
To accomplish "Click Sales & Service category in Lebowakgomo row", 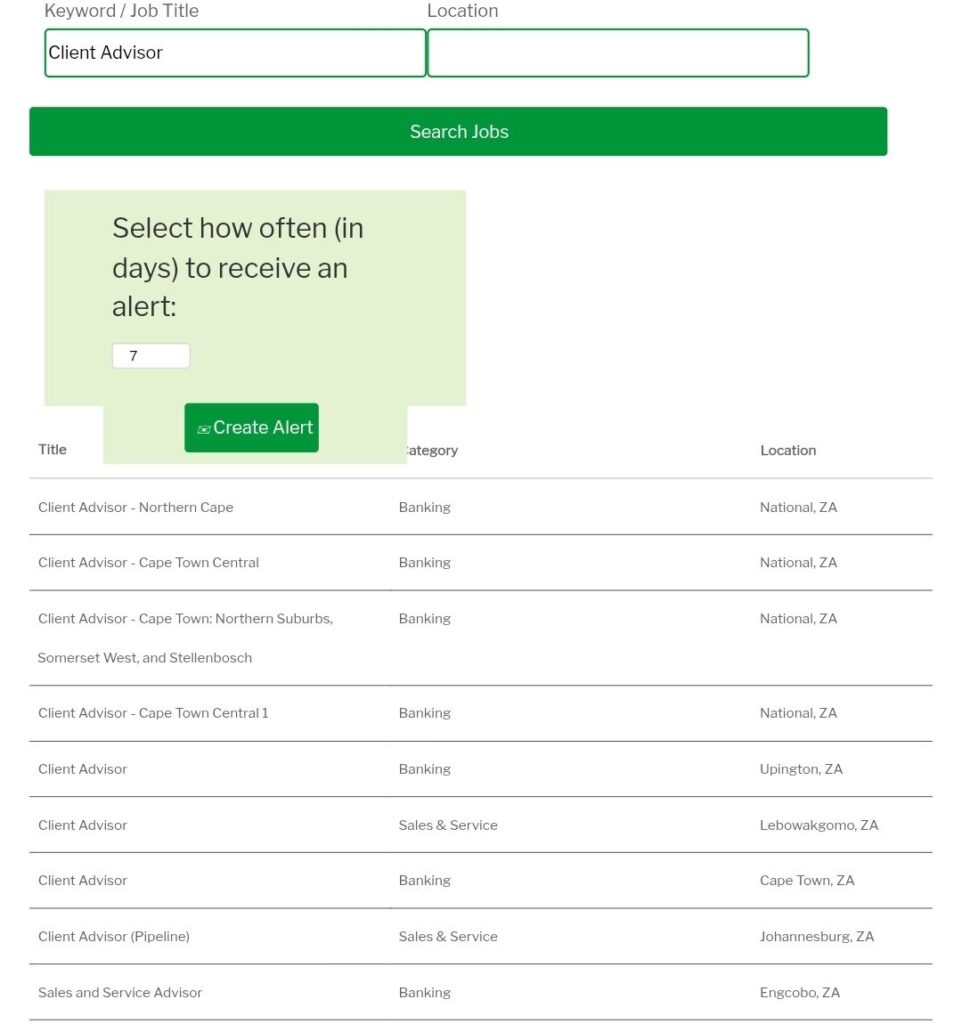I will coord(447,825).
